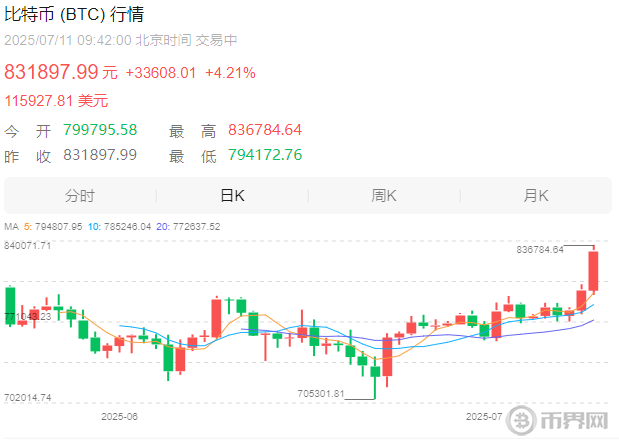619x448 pixels.
Task: Click the percentage change +4.21%
Action: pyautogui.click(x=231, y=73)
